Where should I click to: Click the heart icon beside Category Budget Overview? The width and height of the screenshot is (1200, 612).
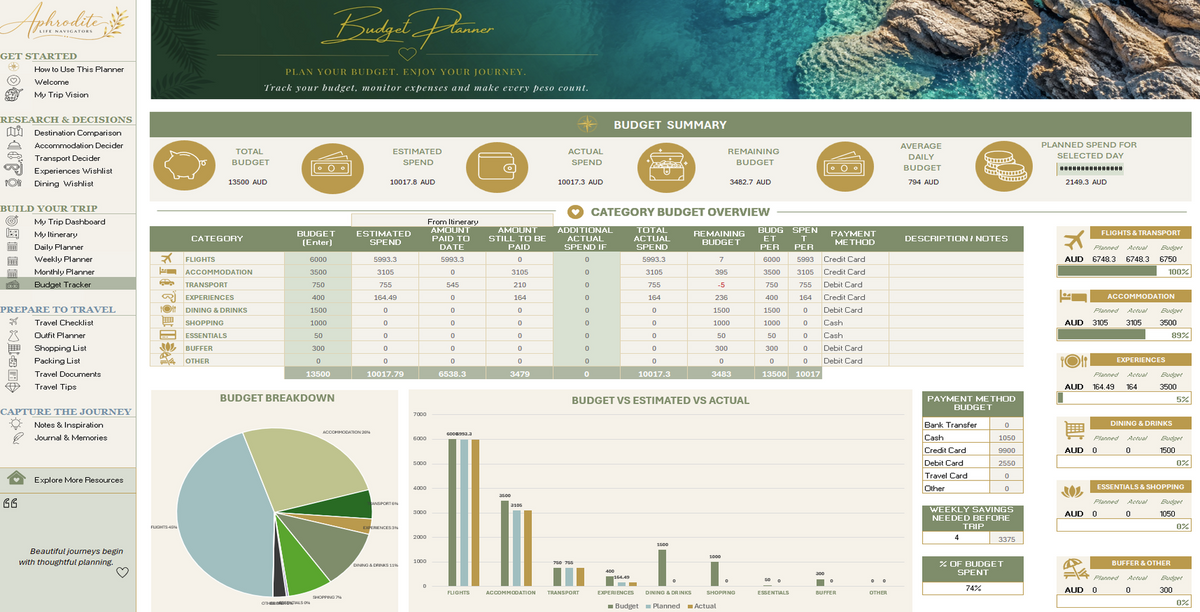pyautogui.click(x=575, y=212)
